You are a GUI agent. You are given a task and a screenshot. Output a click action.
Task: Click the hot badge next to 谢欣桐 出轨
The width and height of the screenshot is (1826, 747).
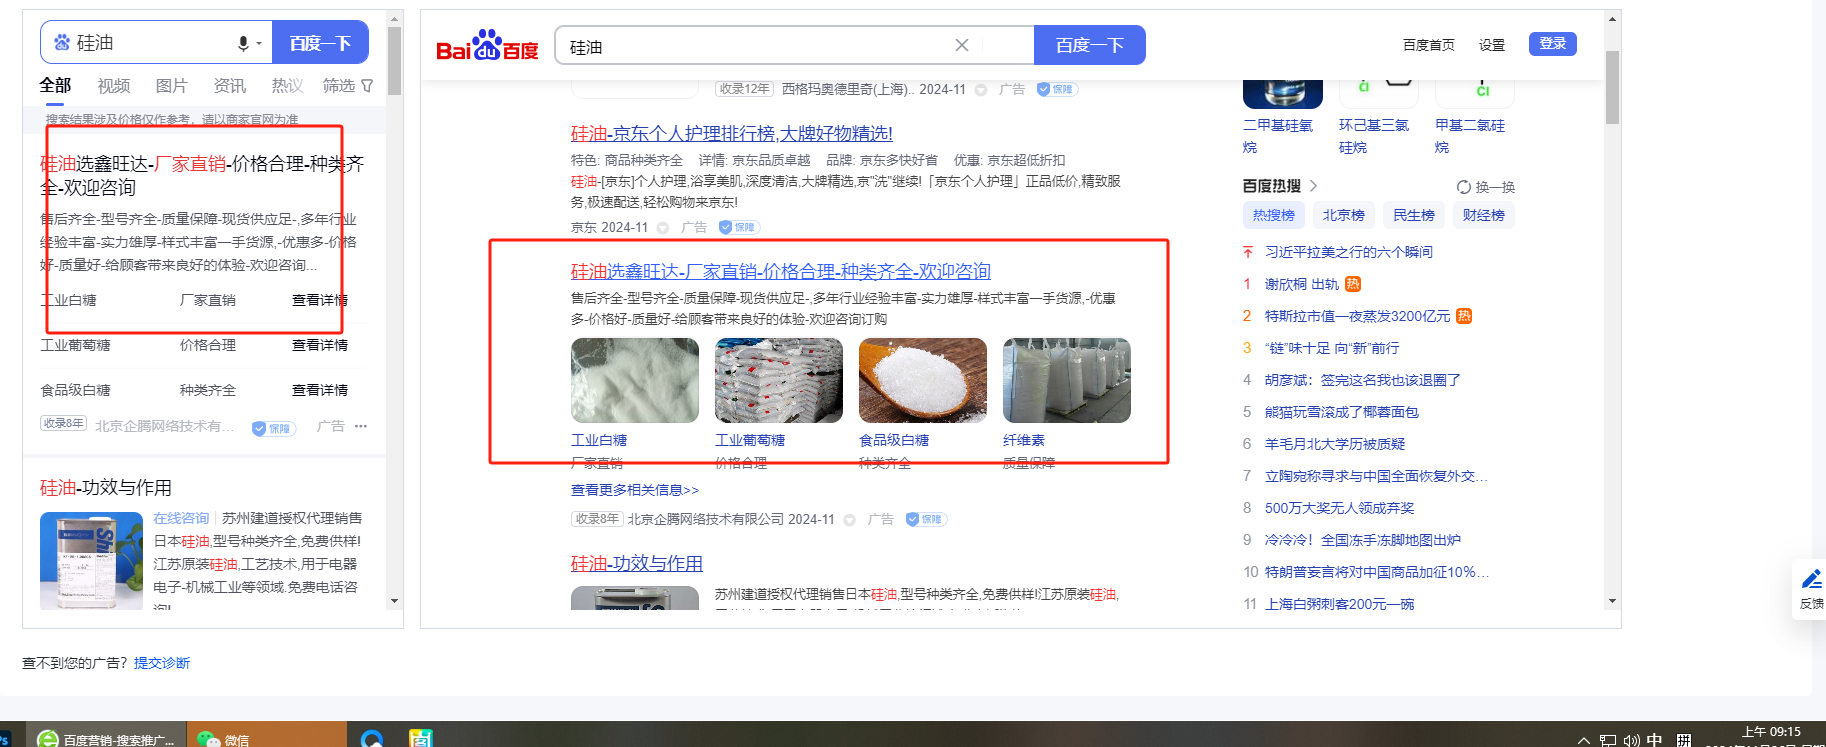pos(1353,284)
